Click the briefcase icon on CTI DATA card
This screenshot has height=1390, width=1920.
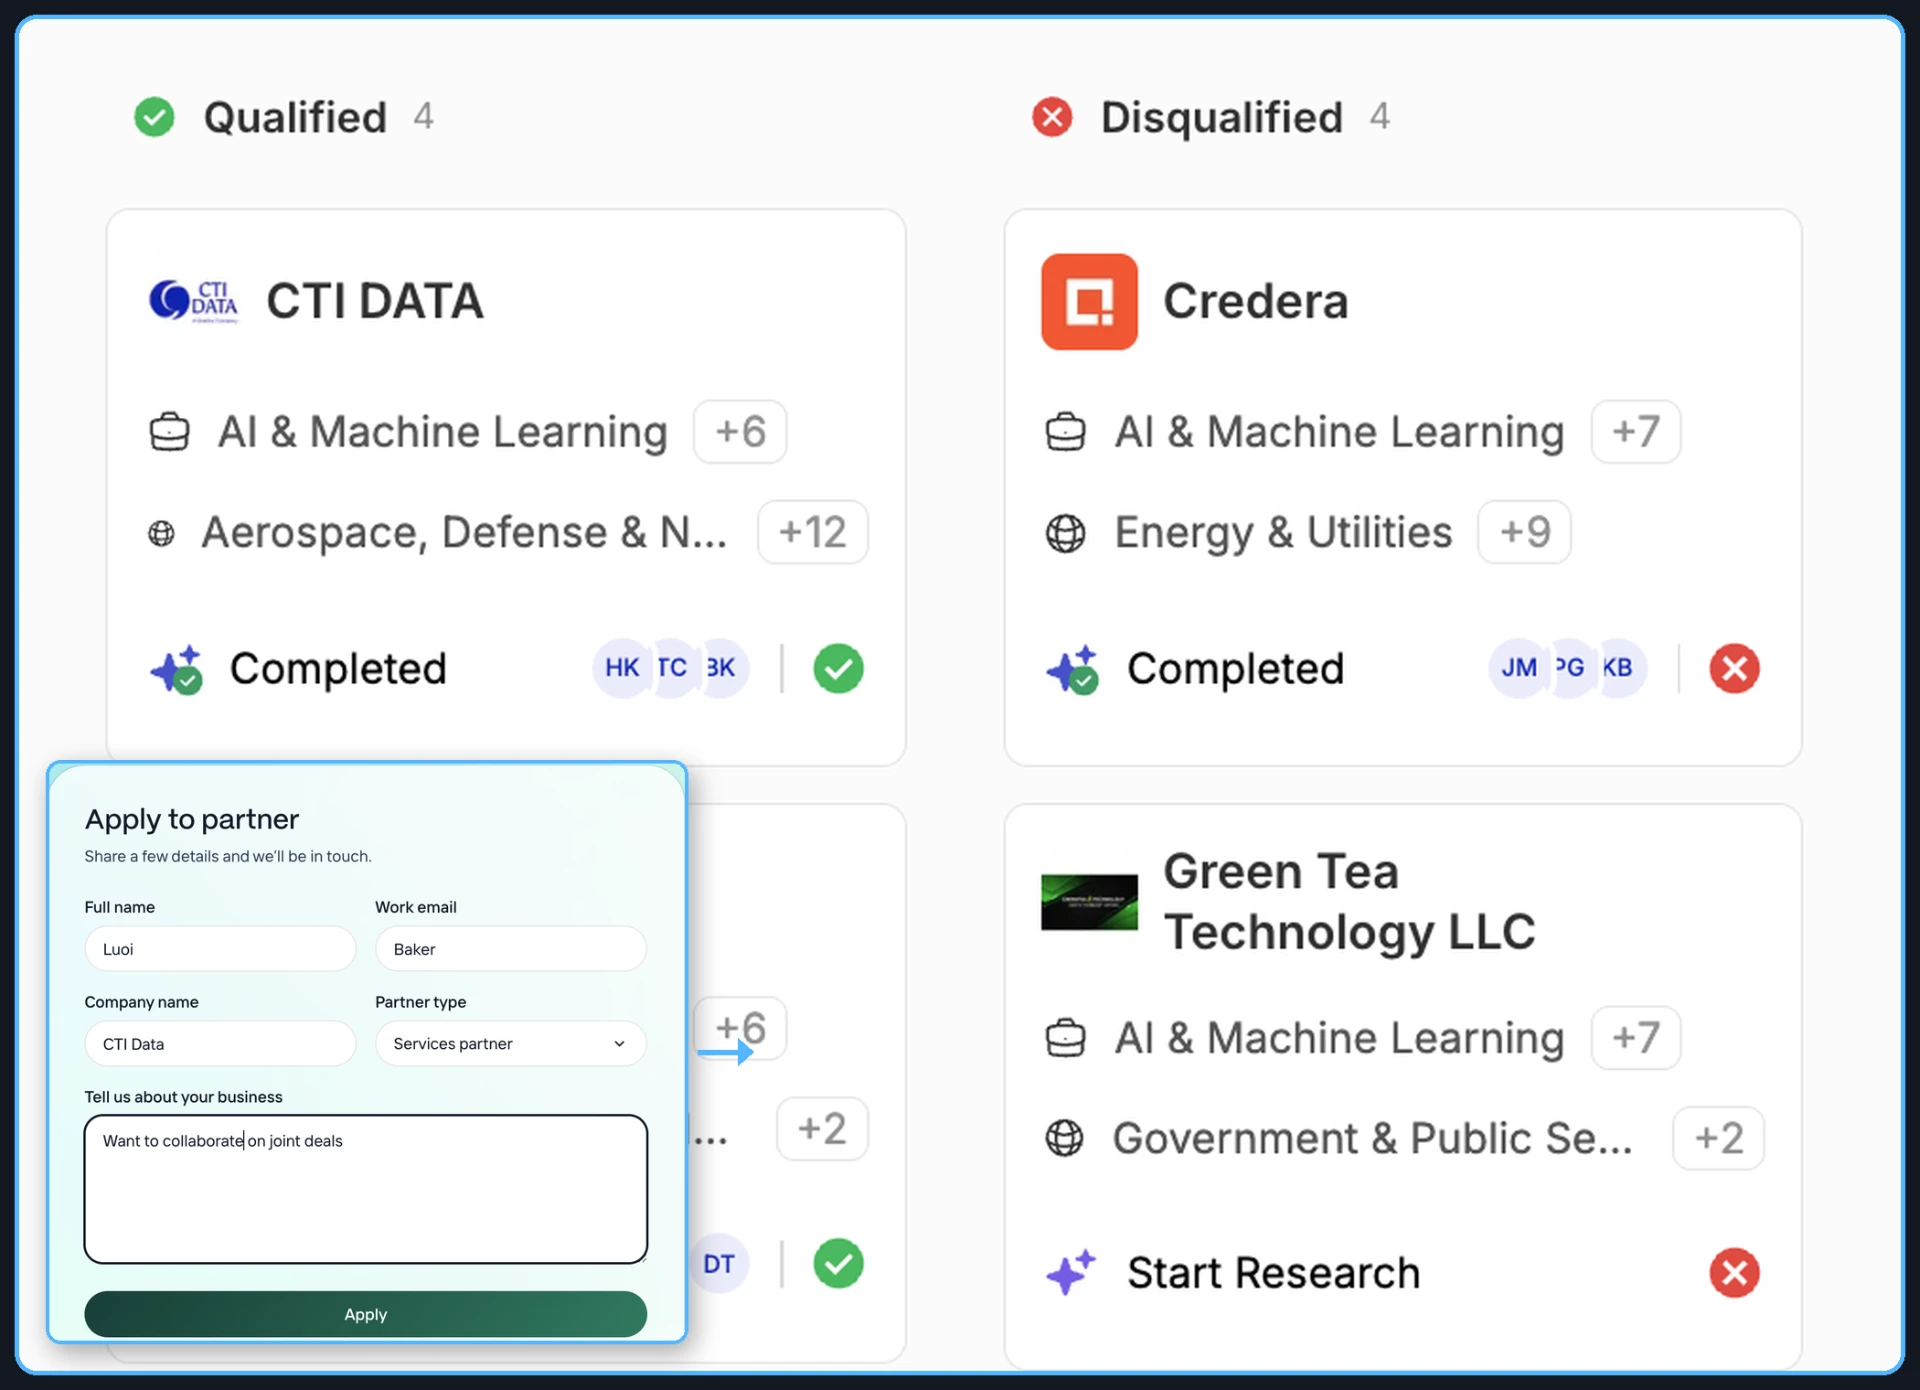click(169, 432)
